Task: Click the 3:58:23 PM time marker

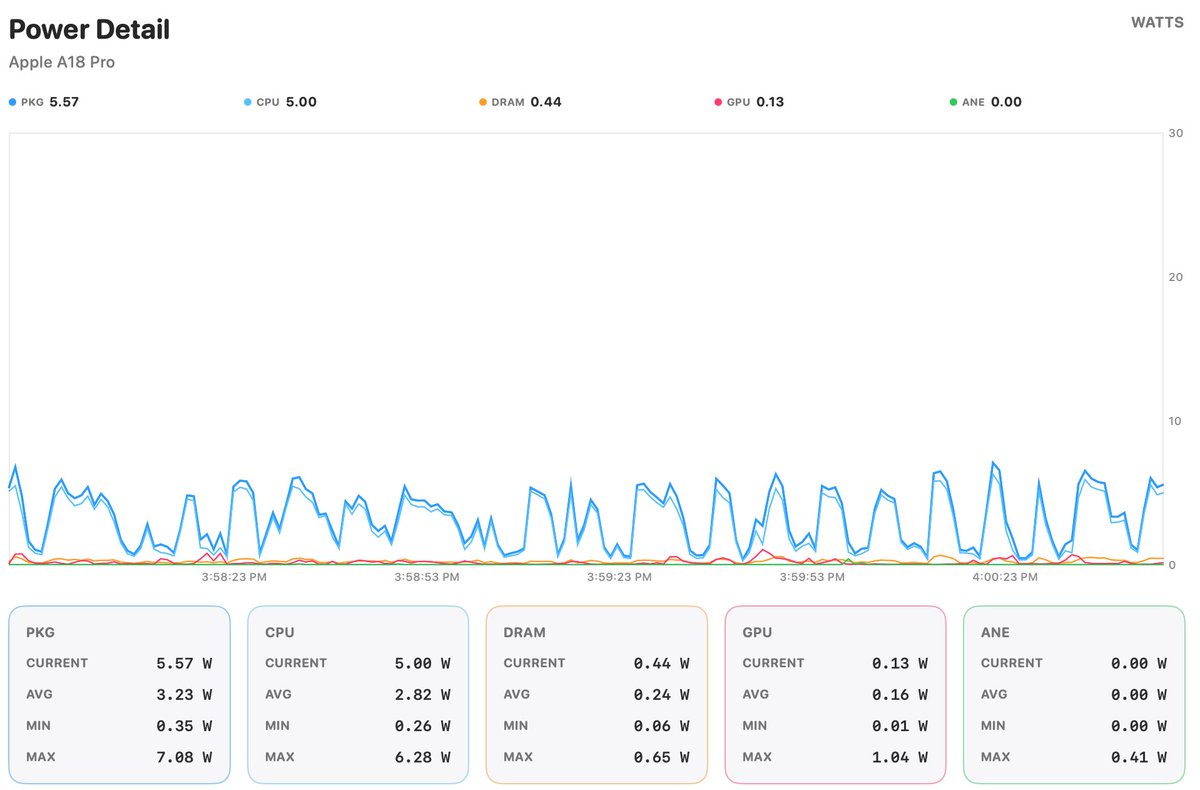Action: pyautogui.click(x=234, y=577)
